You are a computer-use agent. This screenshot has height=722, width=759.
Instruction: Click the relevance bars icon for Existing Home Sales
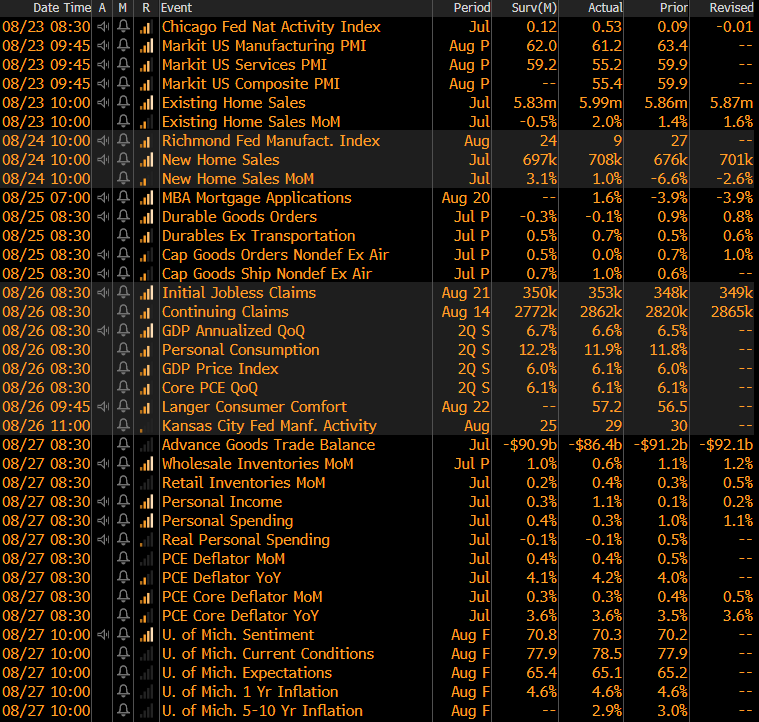146,103
